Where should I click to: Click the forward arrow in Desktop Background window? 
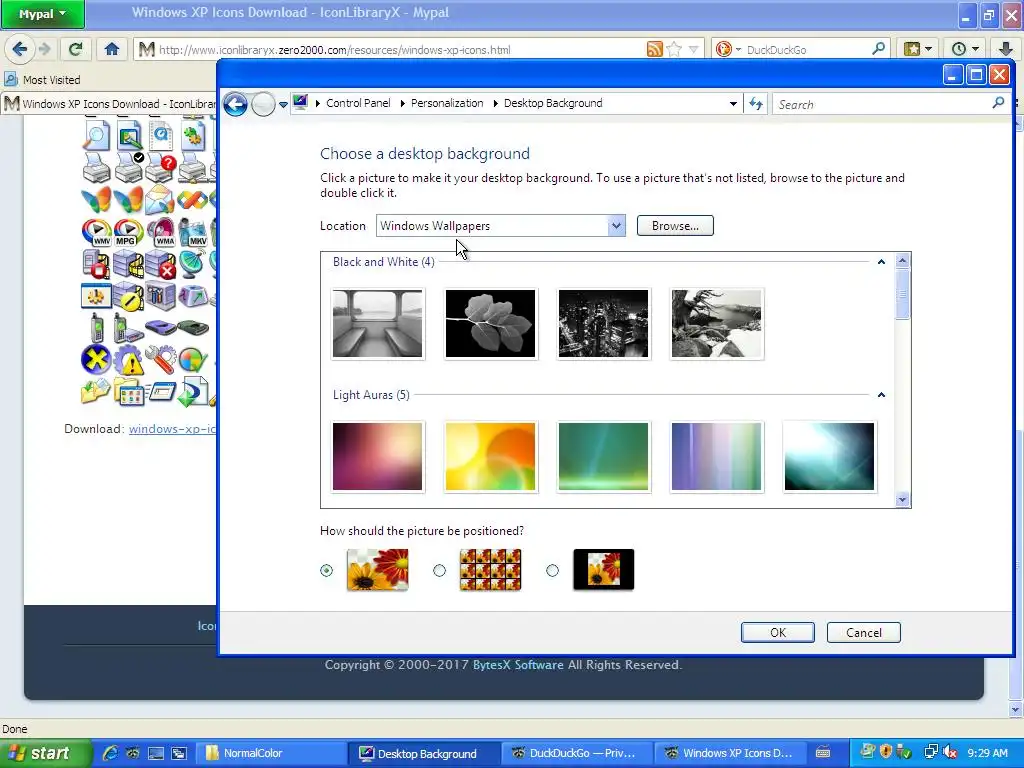(263, 104)
